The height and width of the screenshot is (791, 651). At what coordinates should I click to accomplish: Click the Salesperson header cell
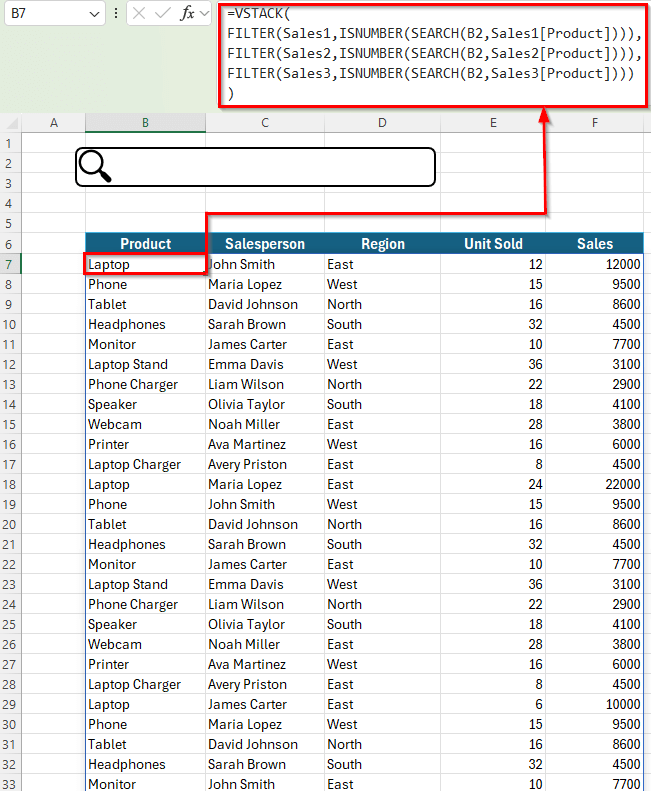[x=265, y=244]
